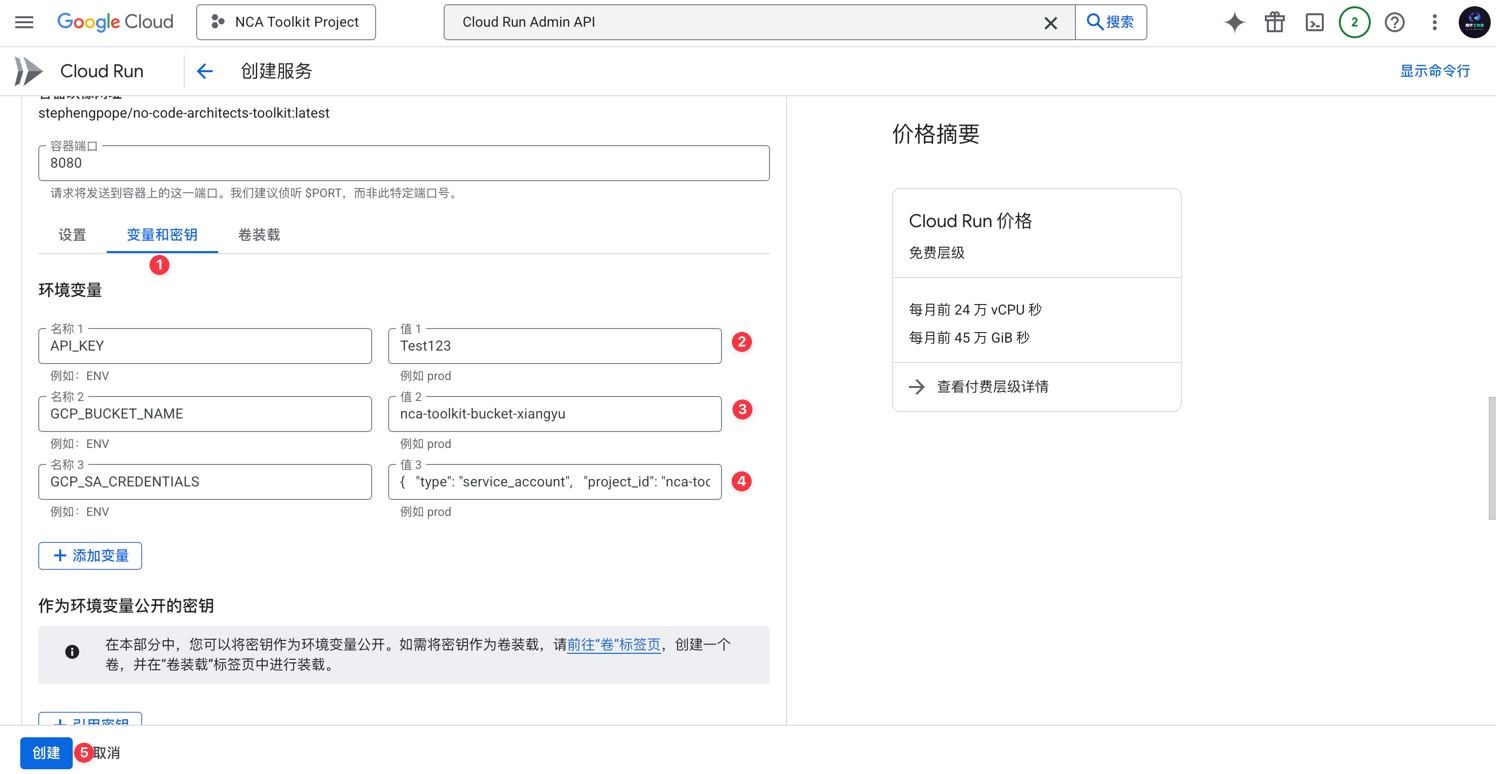Screen dimensions: 1496x774
Task: Open the NCA Toolkit Project selector
Action: 285,21
